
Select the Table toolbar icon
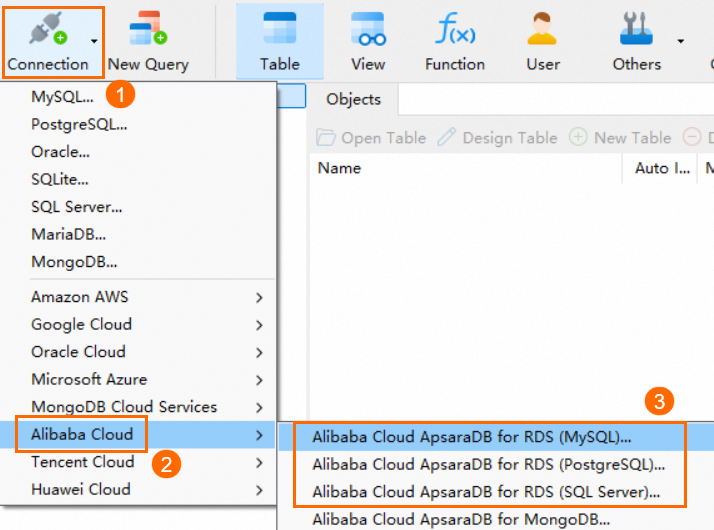pos(280,28)
